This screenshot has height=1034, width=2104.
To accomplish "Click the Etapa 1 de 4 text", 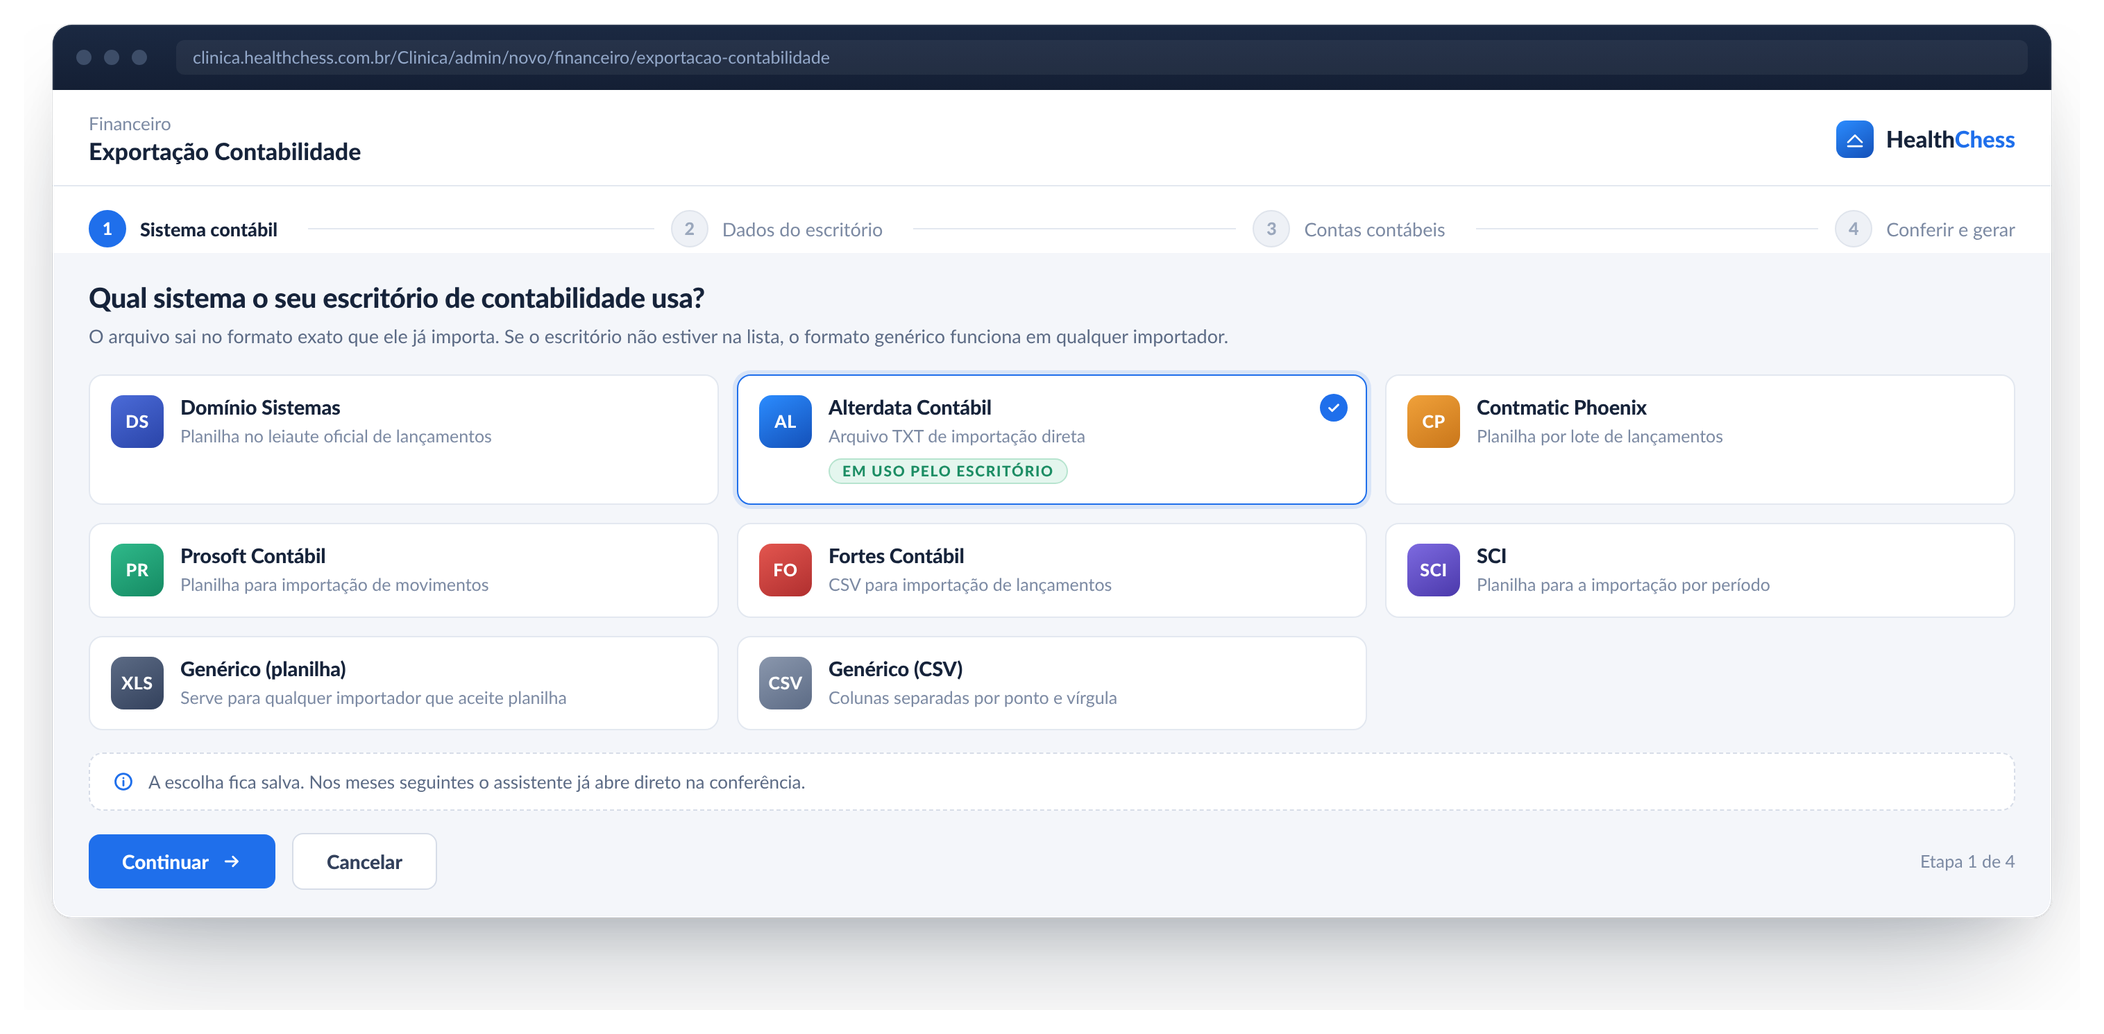I will click(x=1967, y=861).
